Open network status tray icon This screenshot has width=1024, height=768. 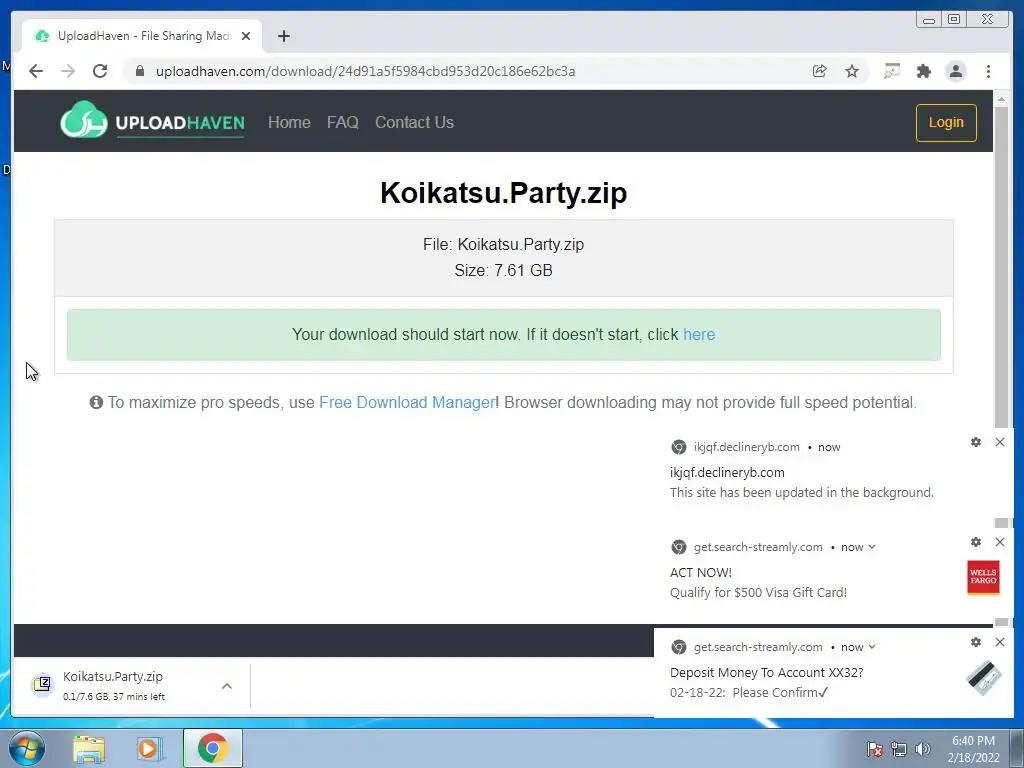click(x=899, y=749)
